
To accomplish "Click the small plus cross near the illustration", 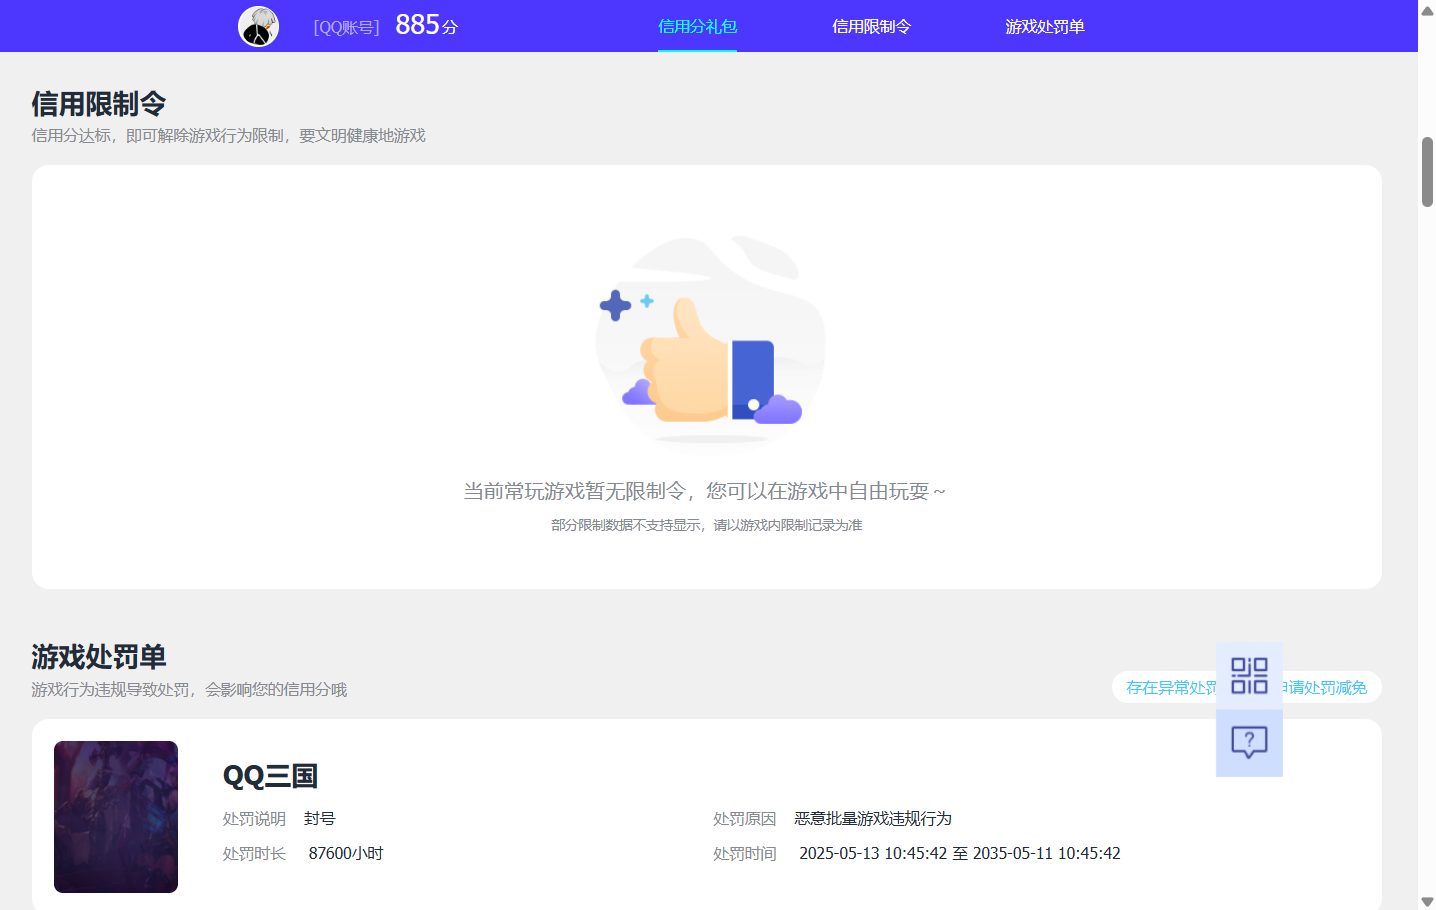I will [x=616, y=303].
